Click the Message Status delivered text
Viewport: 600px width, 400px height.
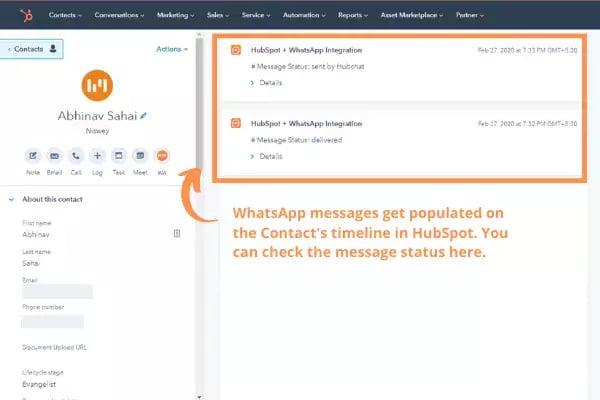coord(297,140)
